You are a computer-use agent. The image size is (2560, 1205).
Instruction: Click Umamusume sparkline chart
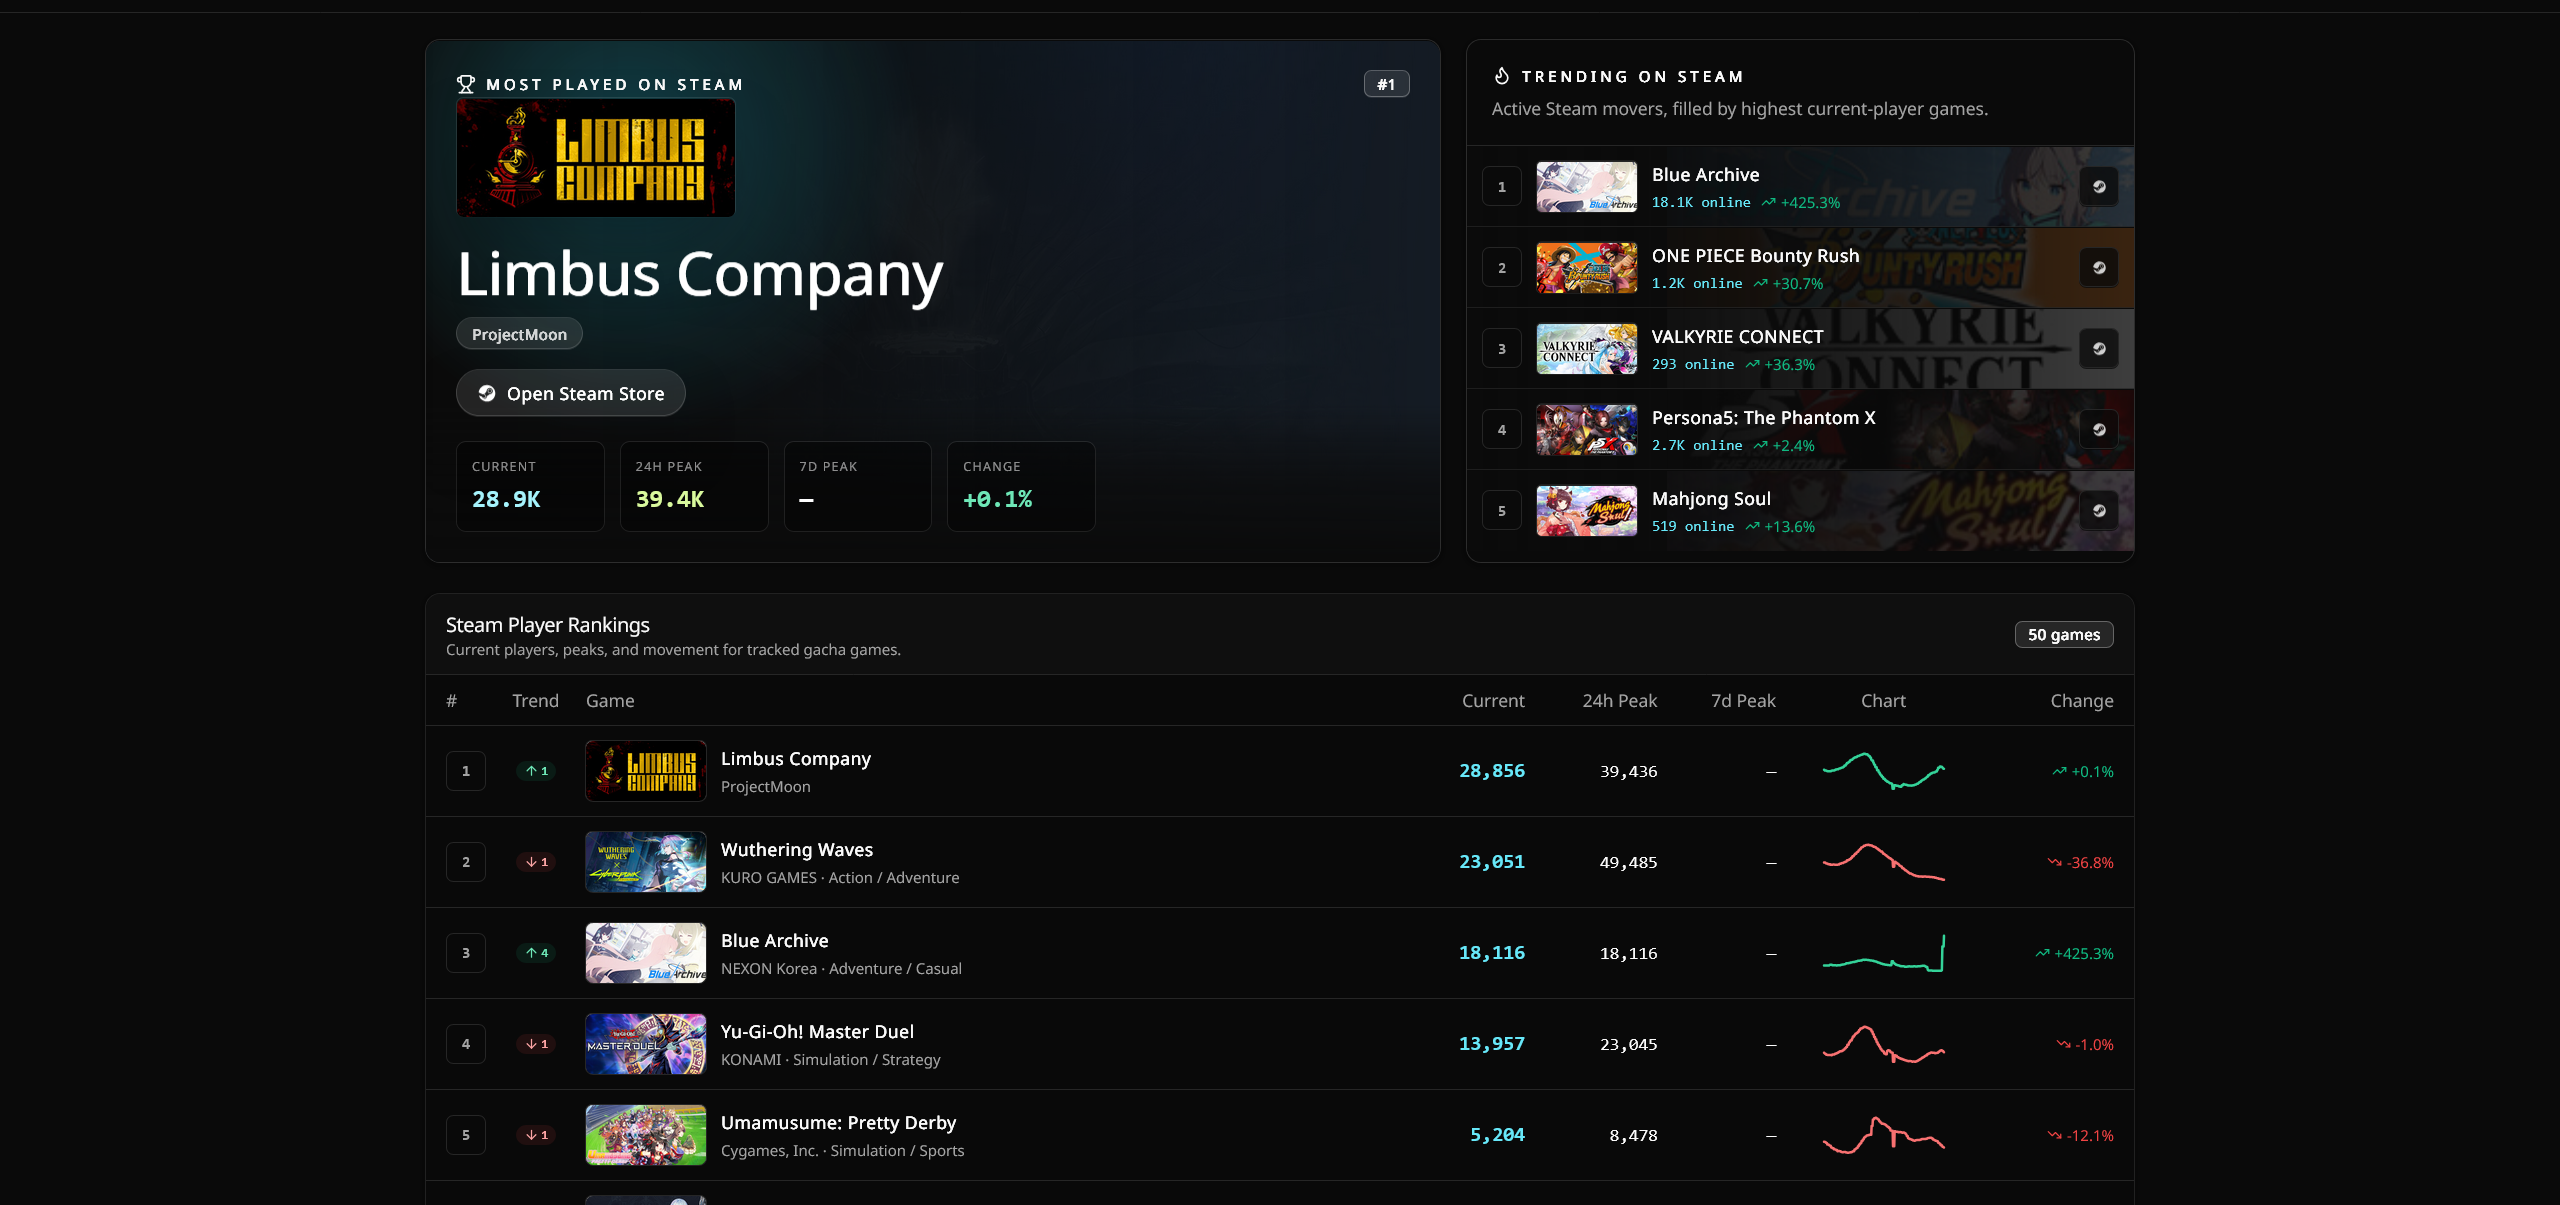[x=1883, y=1135]
